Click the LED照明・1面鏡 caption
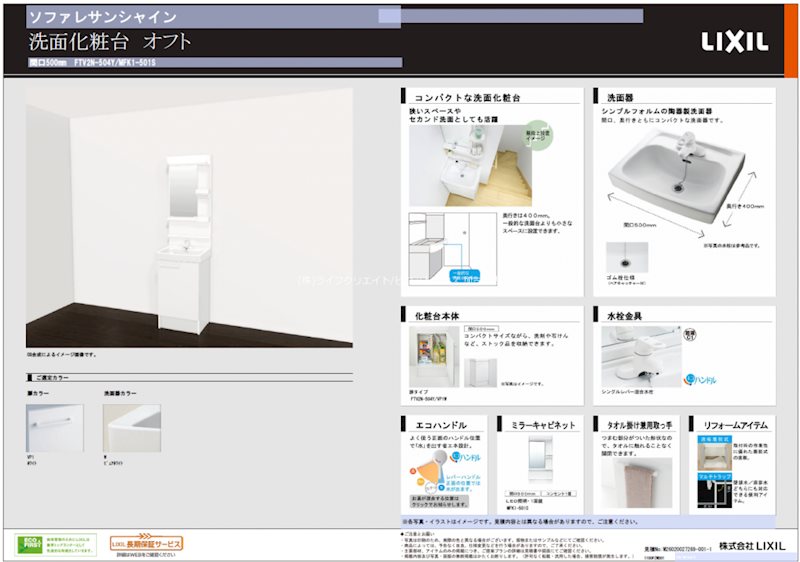Viewport: 800px width, 562px height. tap(524, 501)
